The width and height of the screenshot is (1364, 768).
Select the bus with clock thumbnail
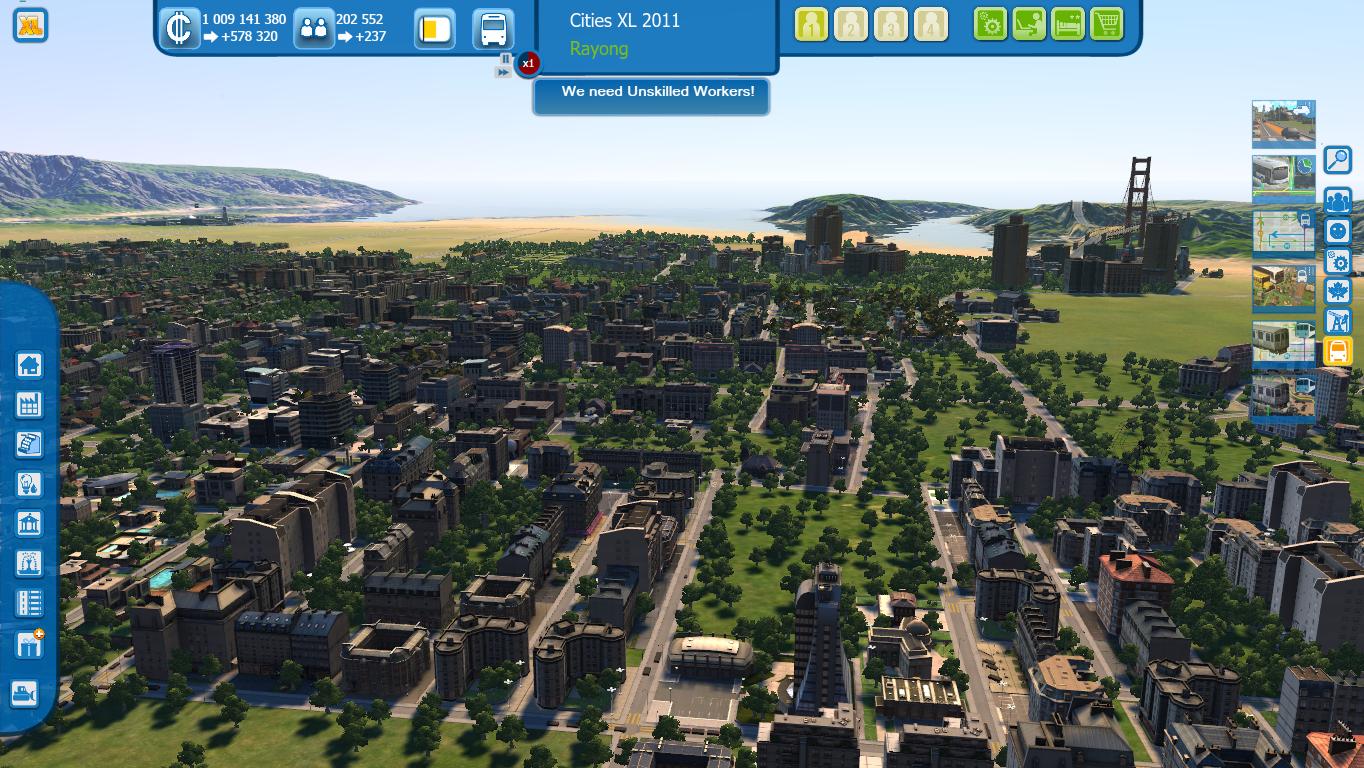click(x=1283, y=177)
